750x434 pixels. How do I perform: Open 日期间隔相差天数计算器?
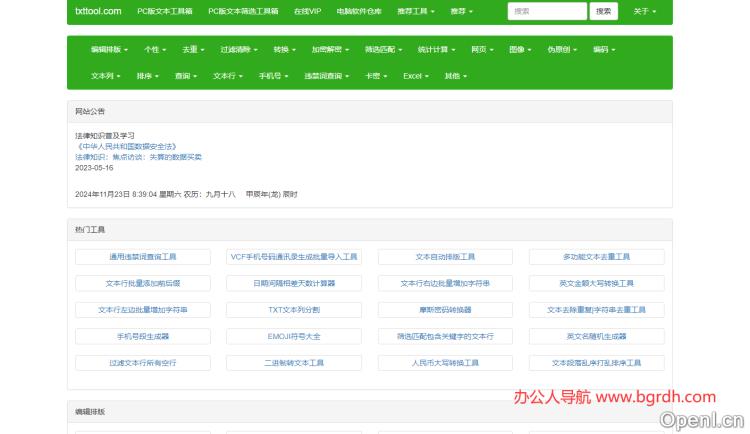click(294, 283)
